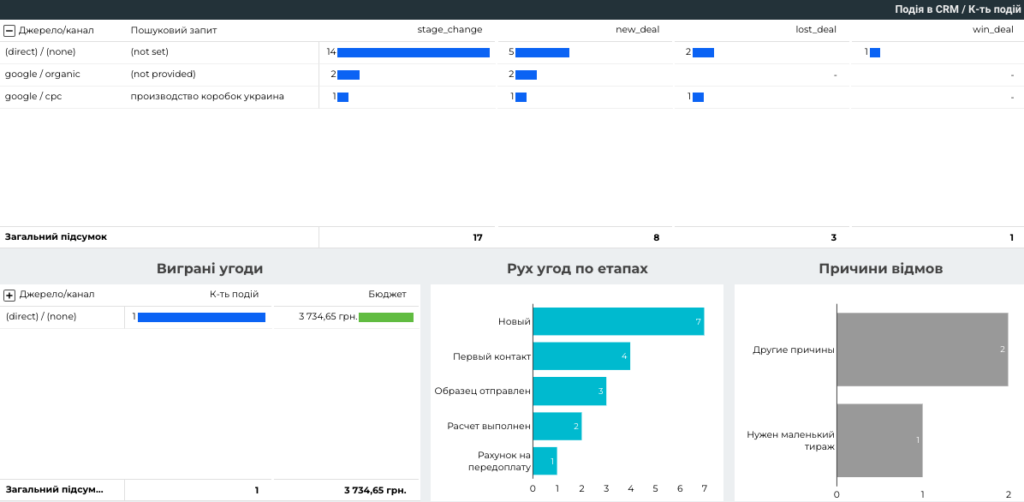Click the Новый bar in funnel chart
1024x502 pixels.
tap(618, 321)
